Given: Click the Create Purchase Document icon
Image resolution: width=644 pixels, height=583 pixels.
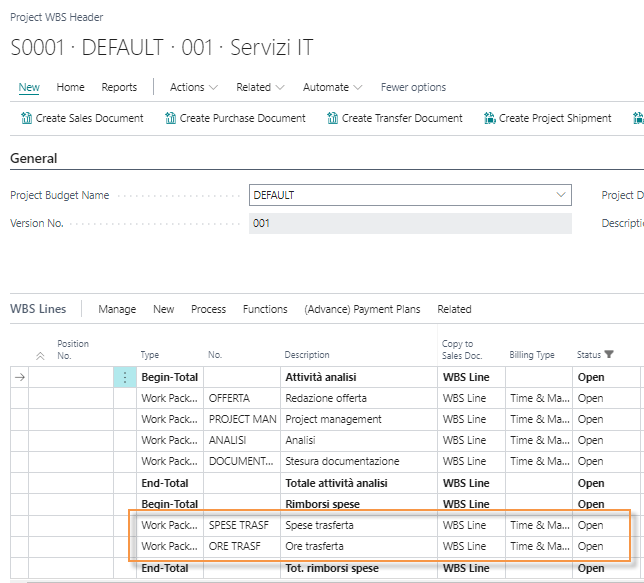Looking at the screenshot, I should pyautogui.click(x=170, y=118).
